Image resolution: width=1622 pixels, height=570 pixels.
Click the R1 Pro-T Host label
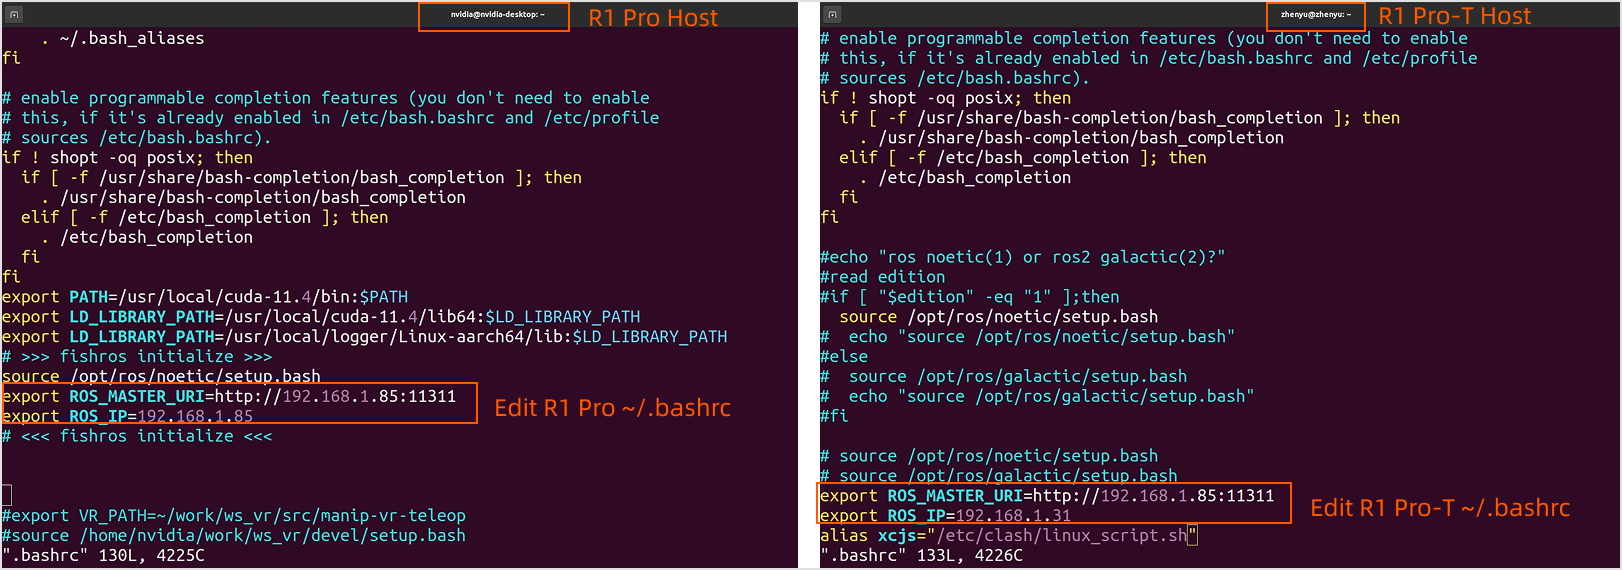click(x=1454, y=16)
